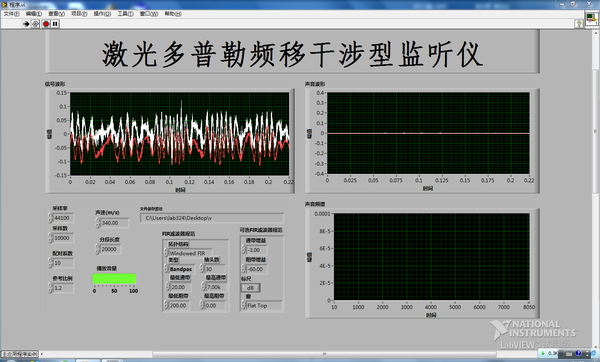Click the stepper arrows beside 1.2

click(50, 288)
